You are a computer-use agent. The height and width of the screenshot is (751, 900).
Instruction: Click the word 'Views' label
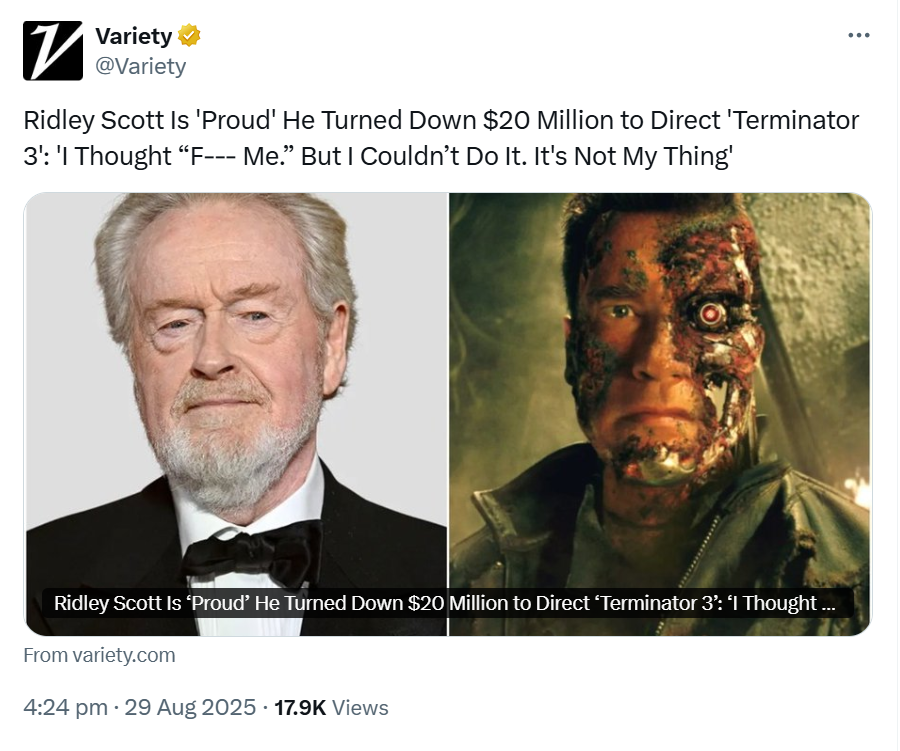360,707
